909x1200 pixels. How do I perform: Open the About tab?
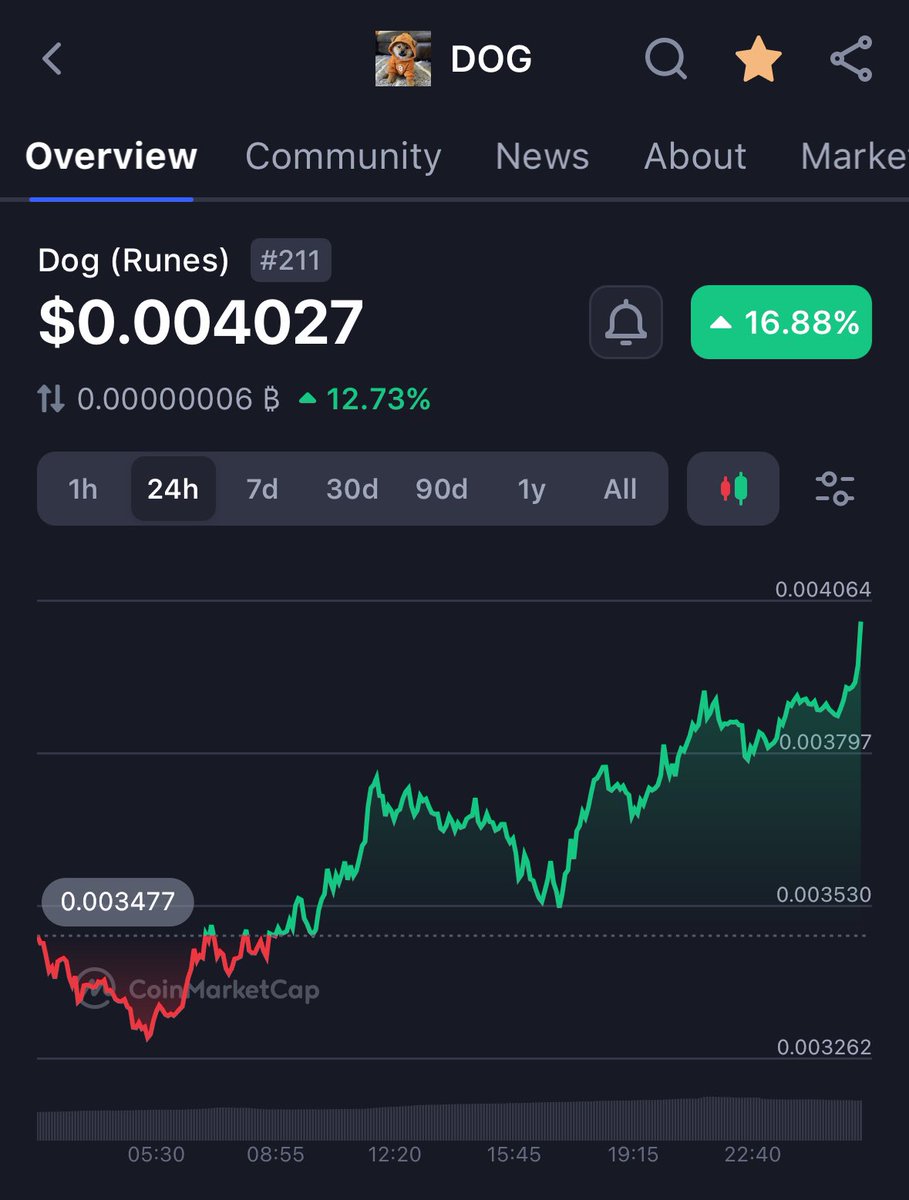click(695, 156)
